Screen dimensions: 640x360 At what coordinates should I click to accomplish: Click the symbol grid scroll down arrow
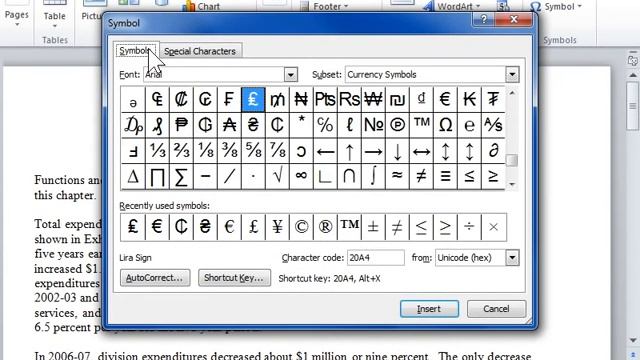512,184
